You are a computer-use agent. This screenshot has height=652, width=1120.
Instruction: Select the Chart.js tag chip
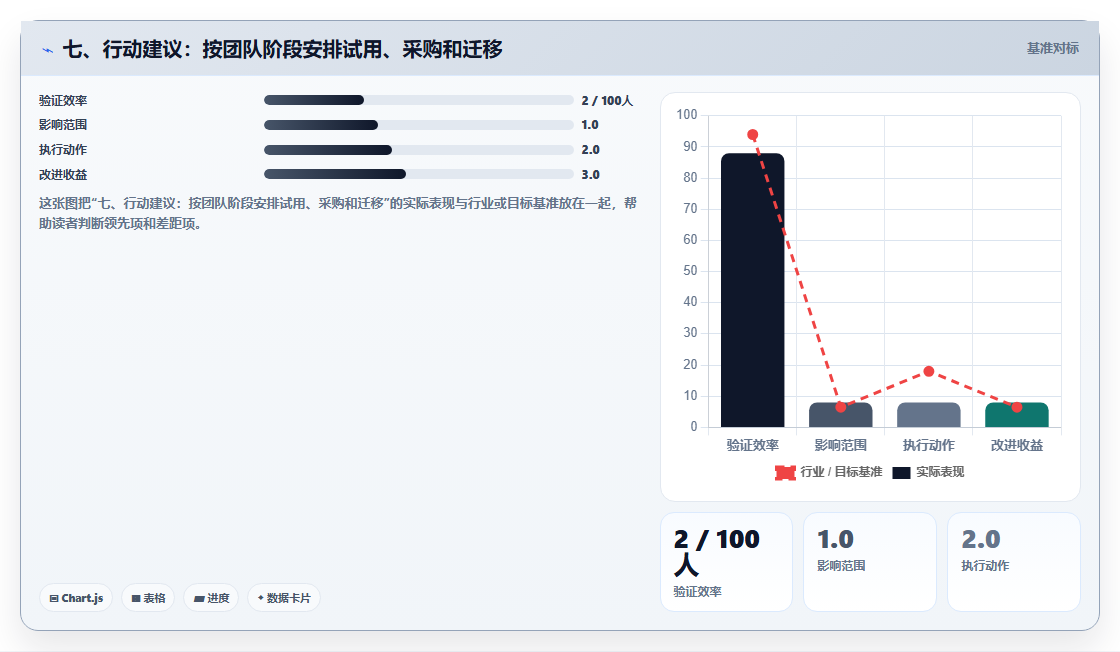[x=76, y=598]
